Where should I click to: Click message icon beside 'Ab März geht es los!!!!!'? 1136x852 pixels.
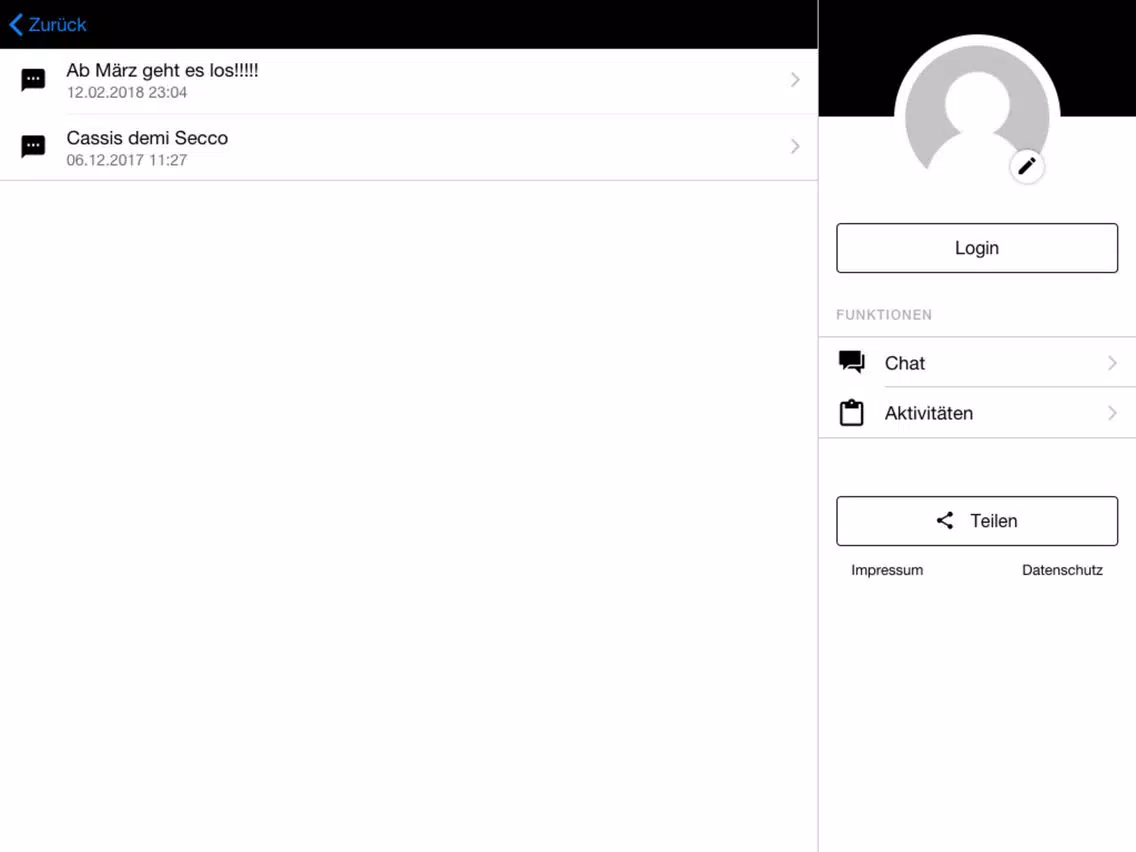tap(33, 80)
